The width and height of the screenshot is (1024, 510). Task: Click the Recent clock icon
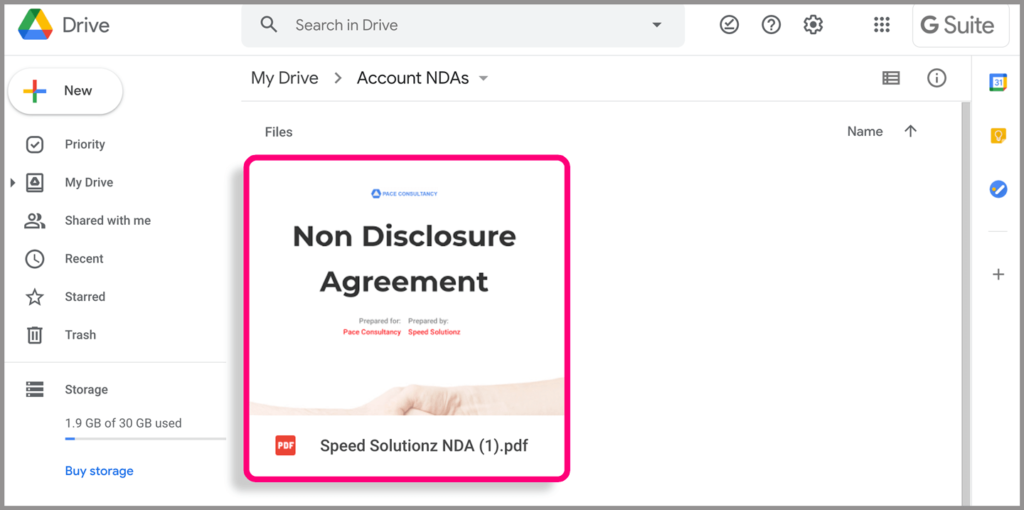35,259
